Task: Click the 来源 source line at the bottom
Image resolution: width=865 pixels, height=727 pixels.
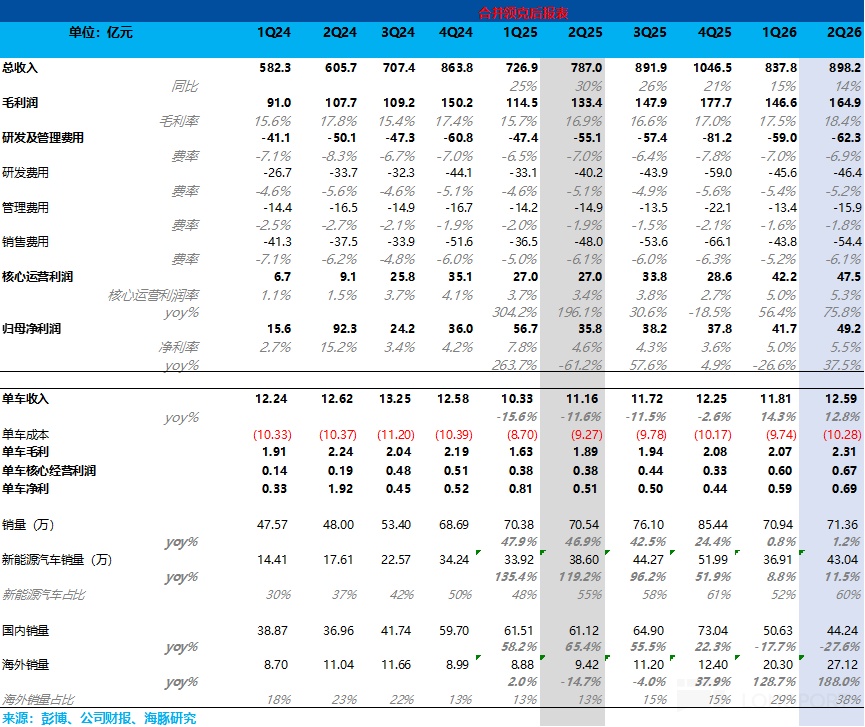Action: pos(99,718)
